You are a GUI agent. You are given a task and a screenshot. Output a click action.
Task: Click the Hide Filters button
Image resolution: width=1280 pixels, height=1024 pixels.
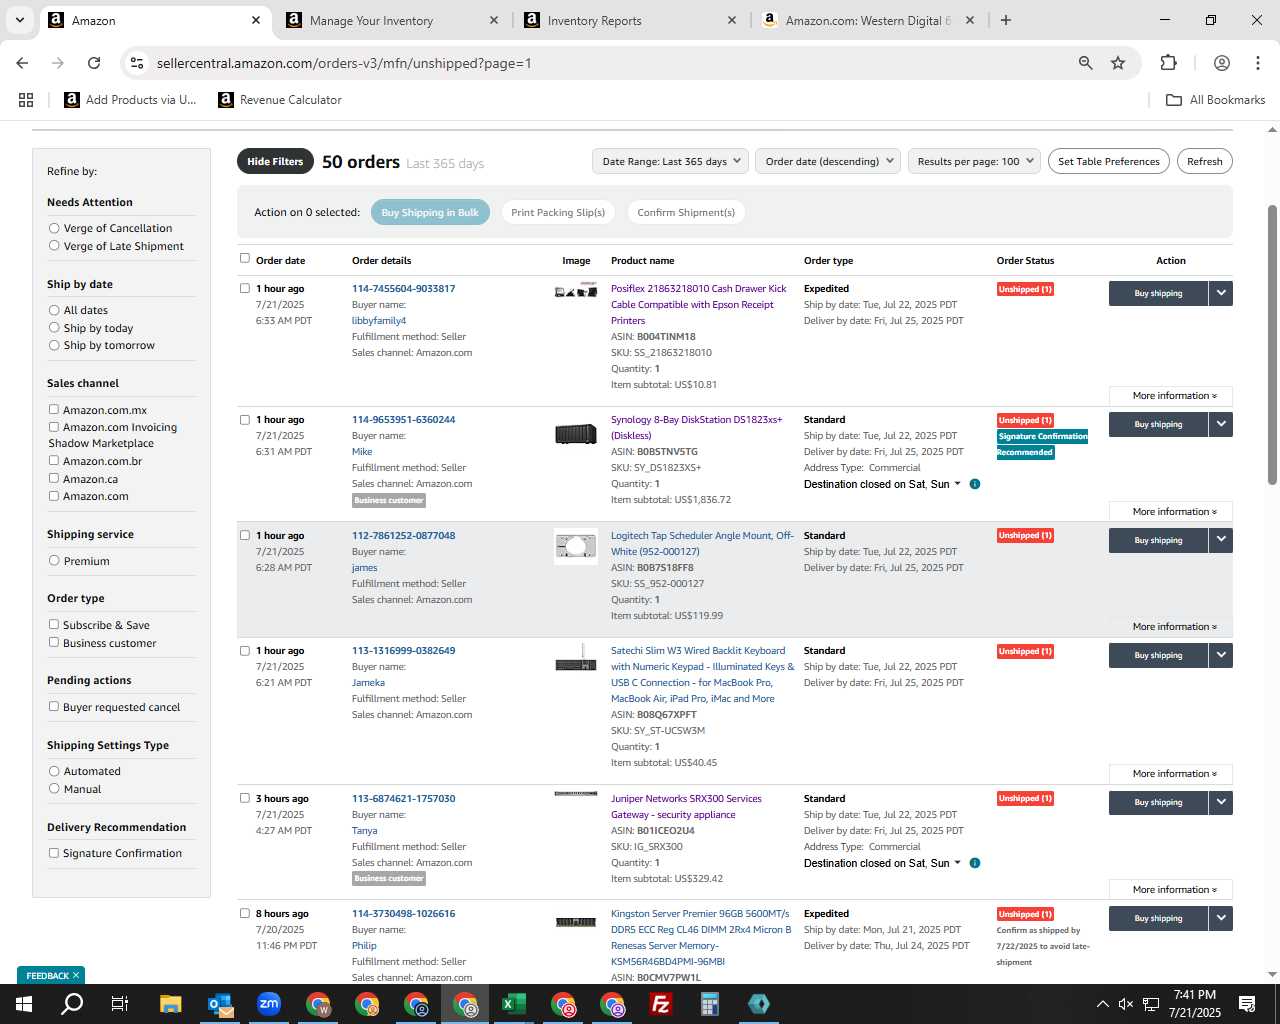[275, 161]
